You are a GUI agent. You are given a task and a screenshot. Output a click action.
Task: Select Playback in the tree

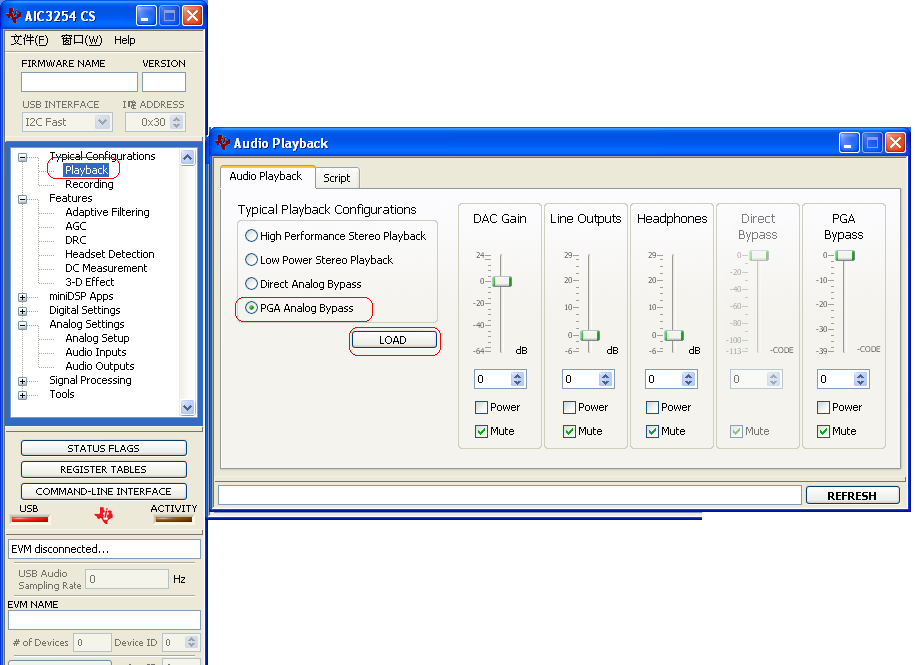click(86, 170)
